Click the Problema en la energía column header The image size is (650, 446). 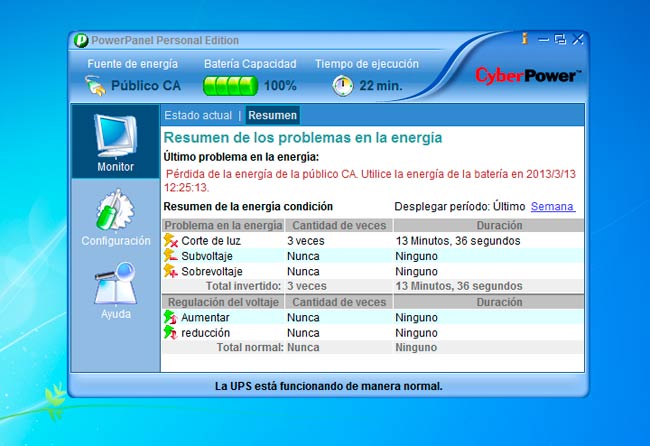coord(223,225)
